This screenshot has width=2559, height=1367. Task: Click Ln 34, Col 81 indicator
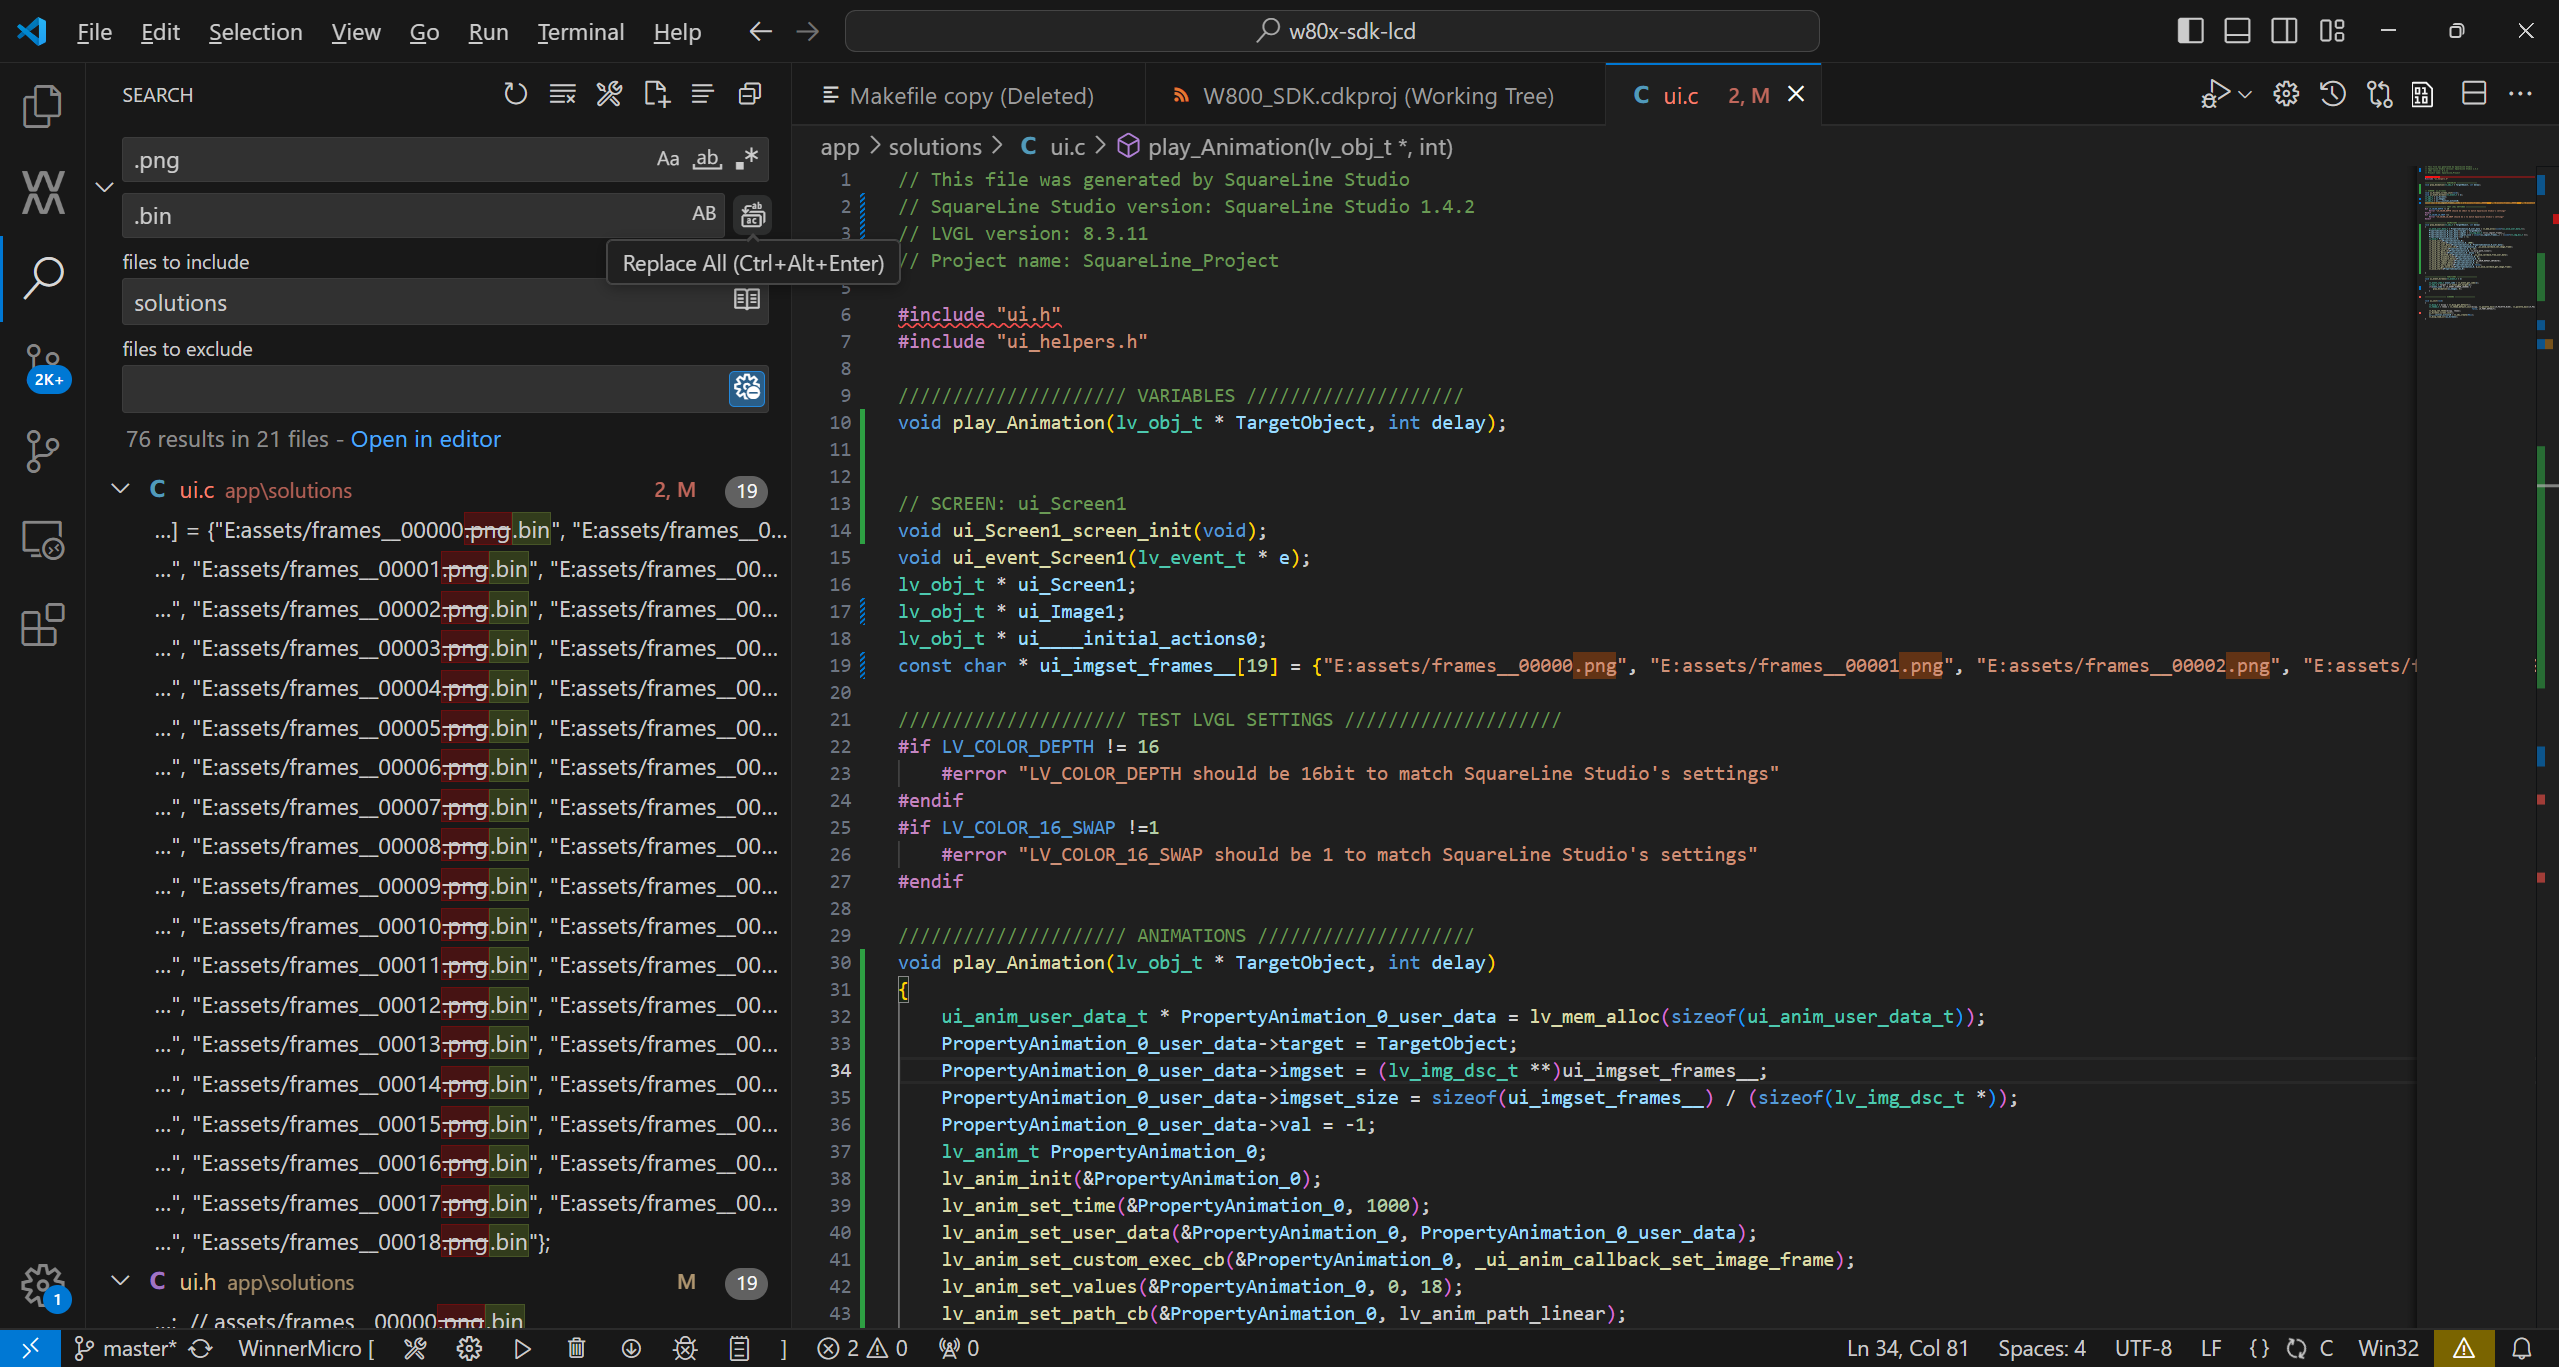[1907, 1348]
